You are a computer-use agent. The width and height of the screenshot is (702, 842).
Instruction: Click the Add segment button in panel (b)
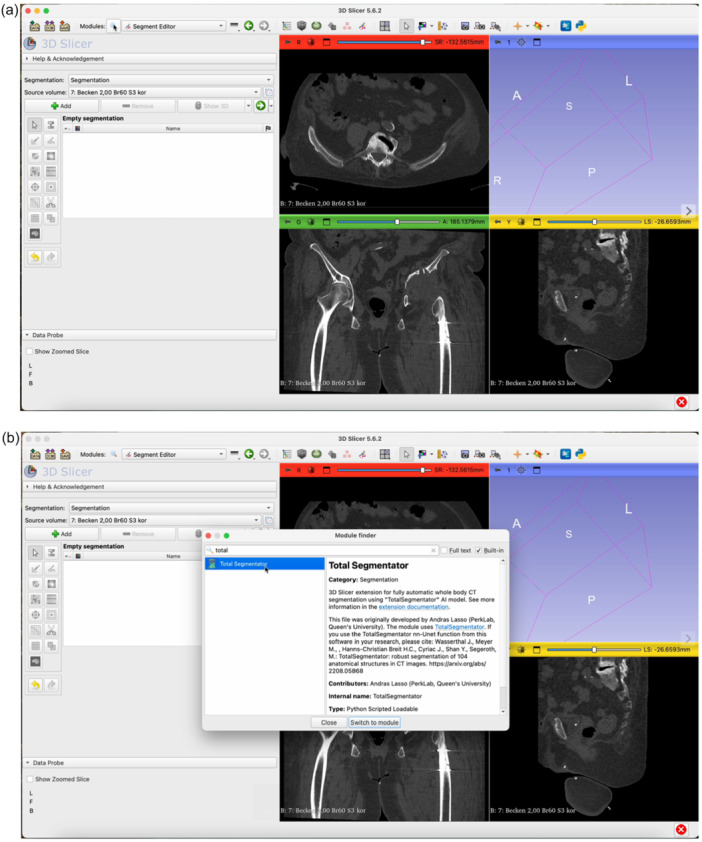click(62, 534)
